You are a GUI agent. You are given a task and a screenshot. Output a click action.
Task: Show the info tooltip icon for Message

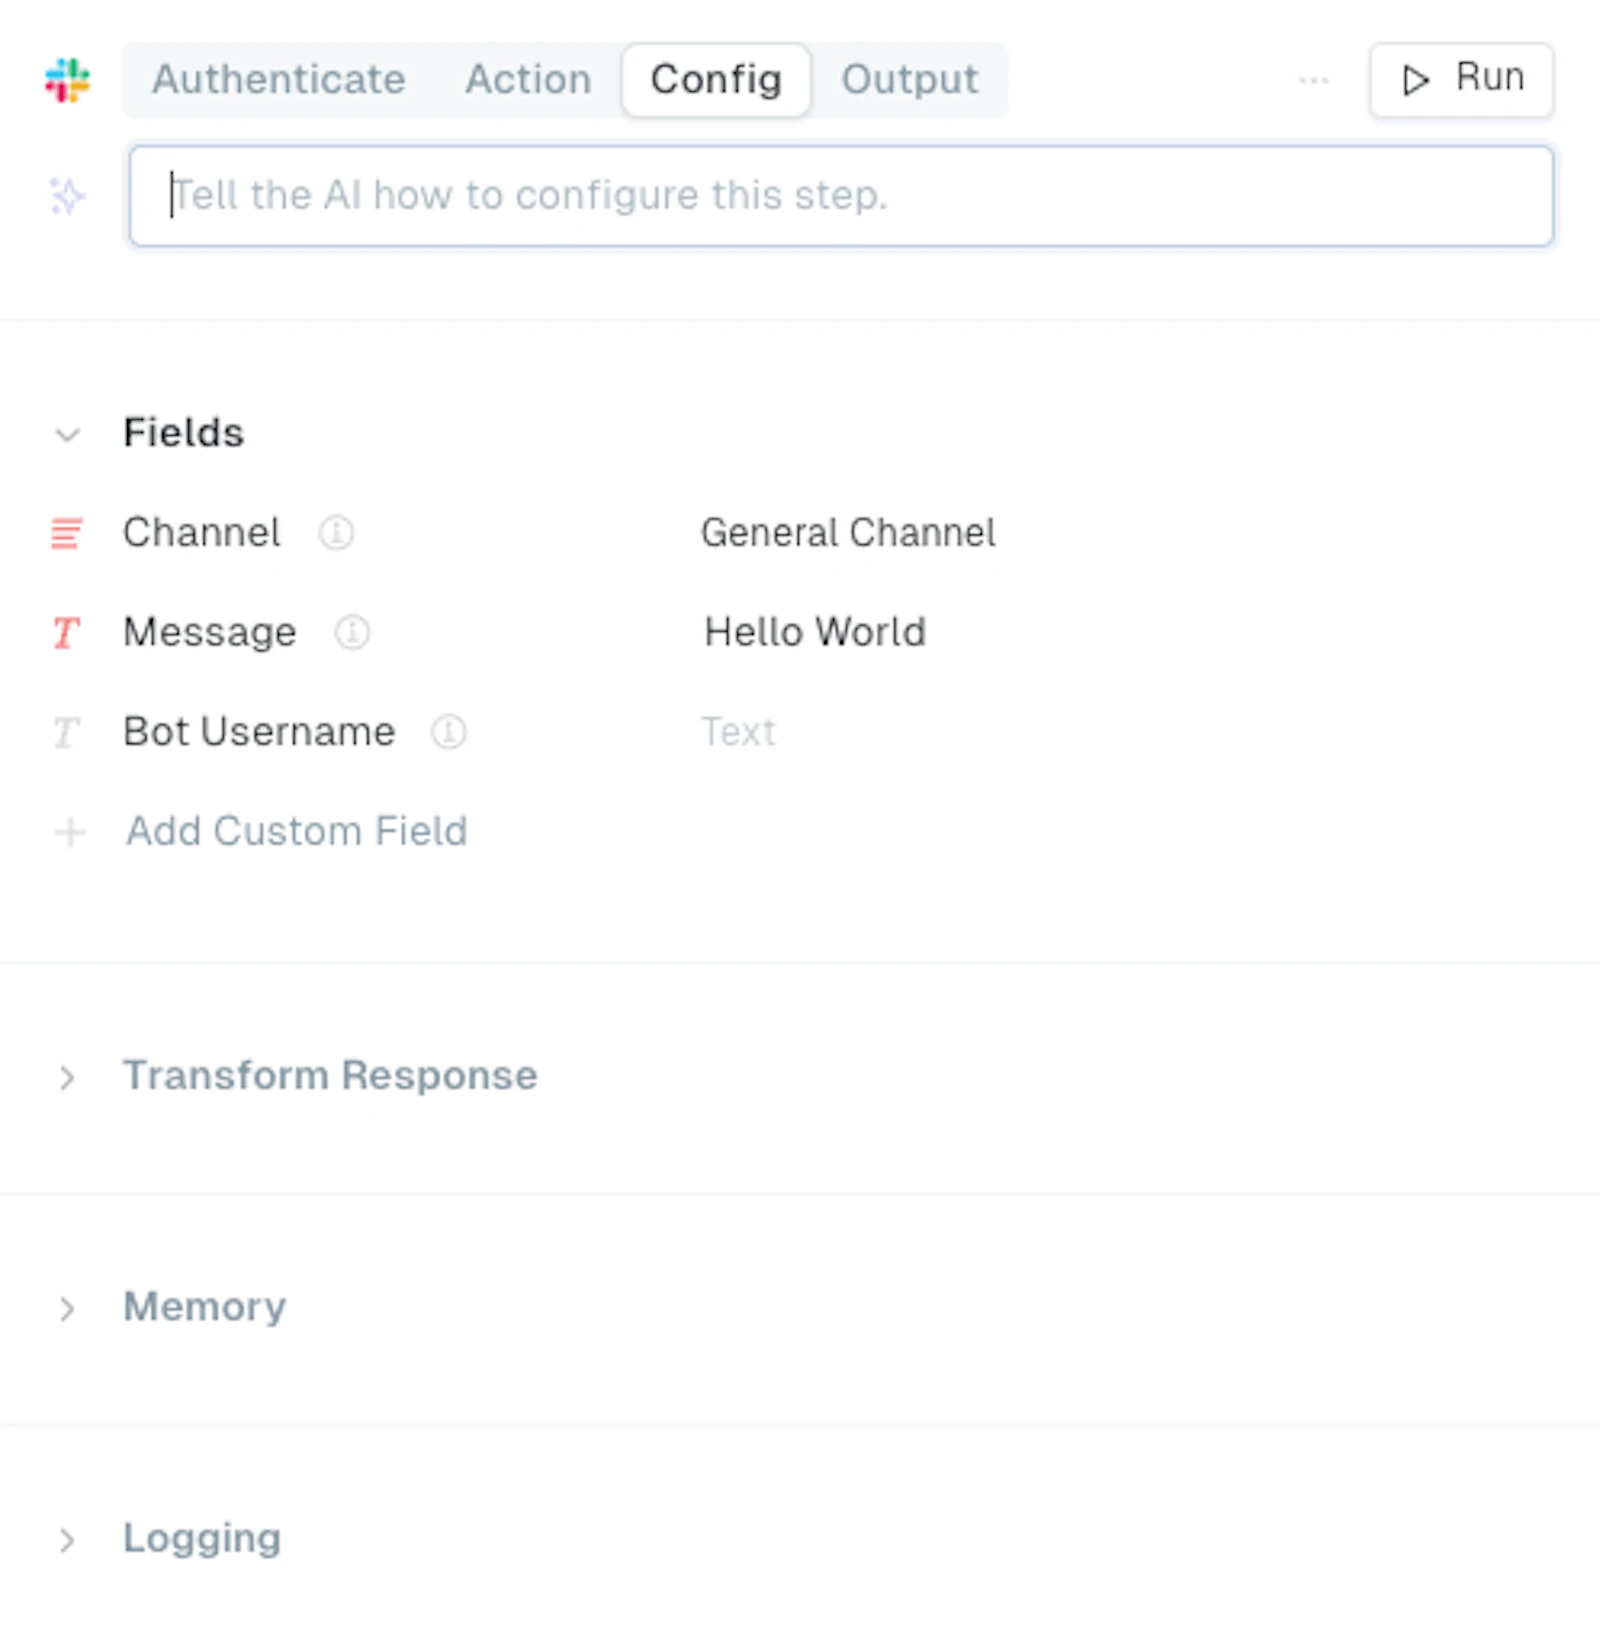[352, 632]
